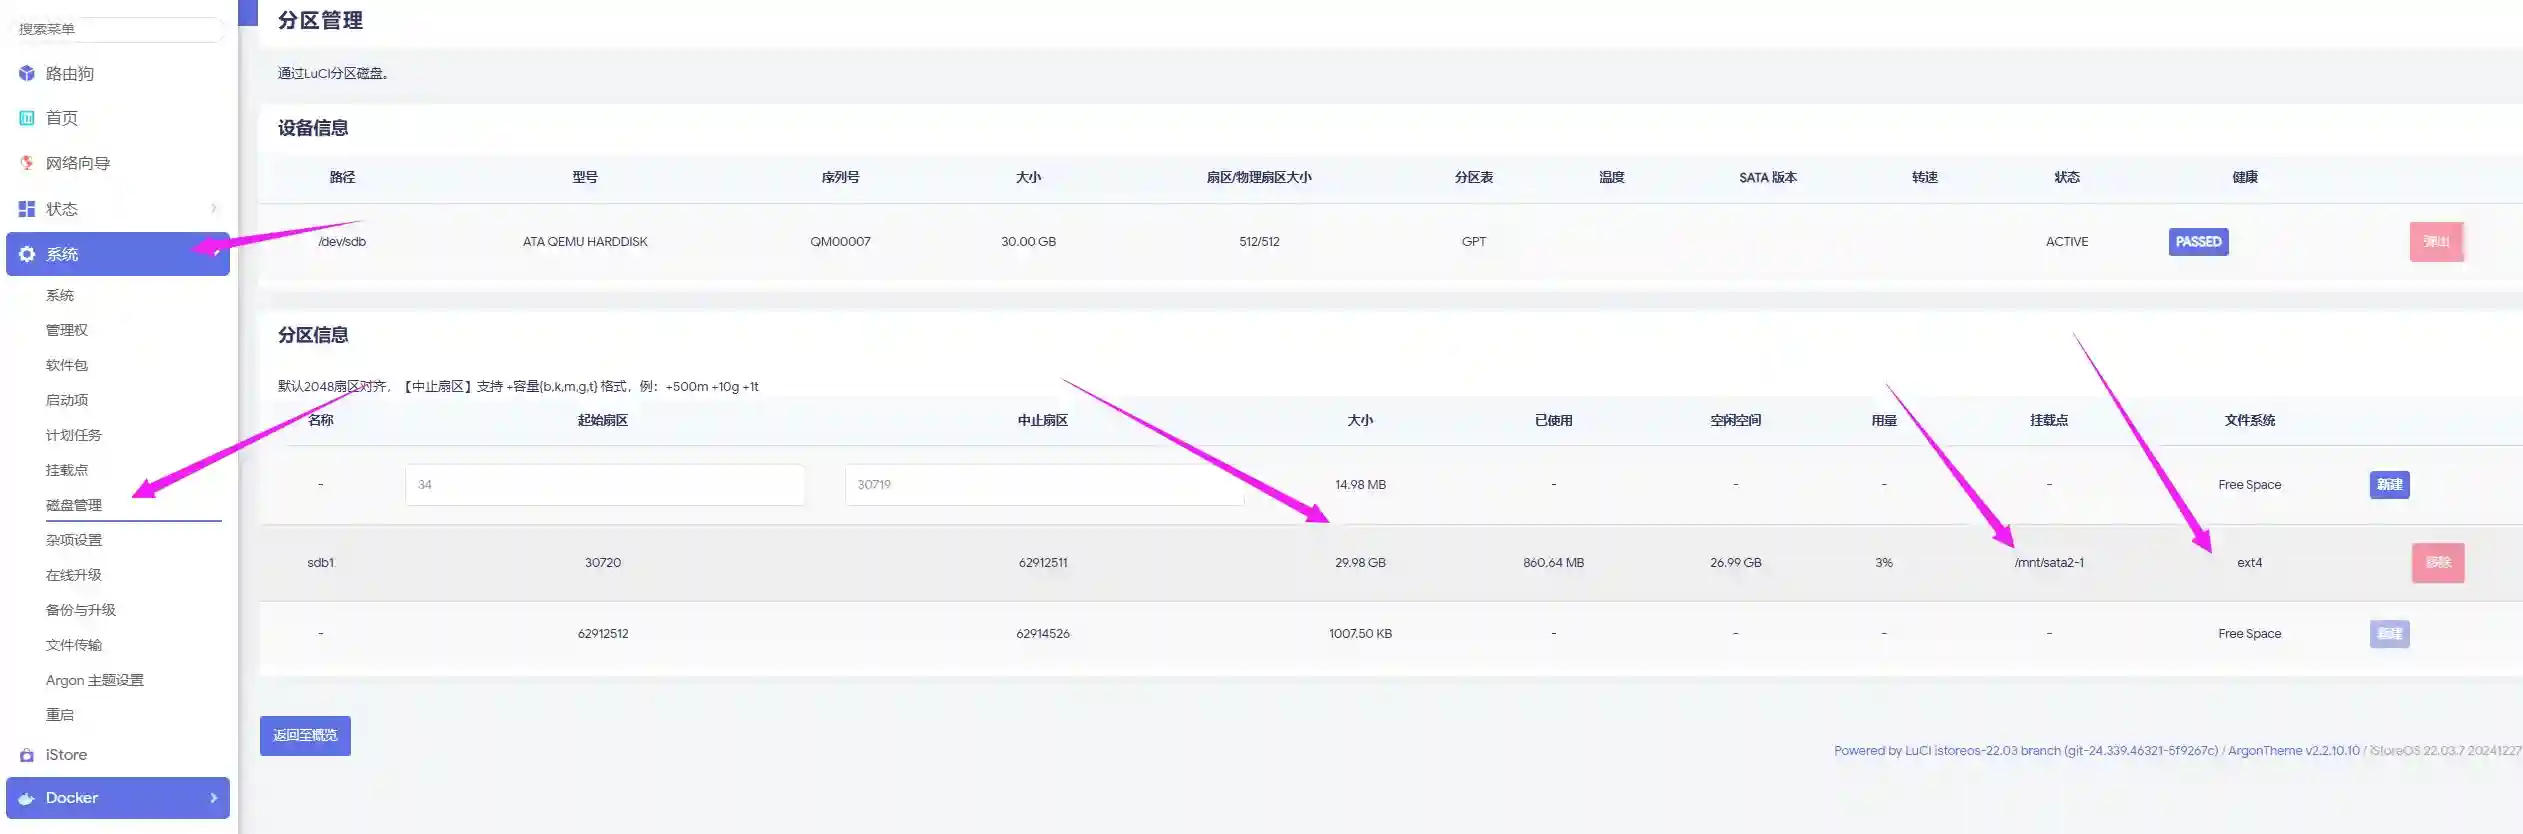Click the iStore bag icon

coord(27,755)
